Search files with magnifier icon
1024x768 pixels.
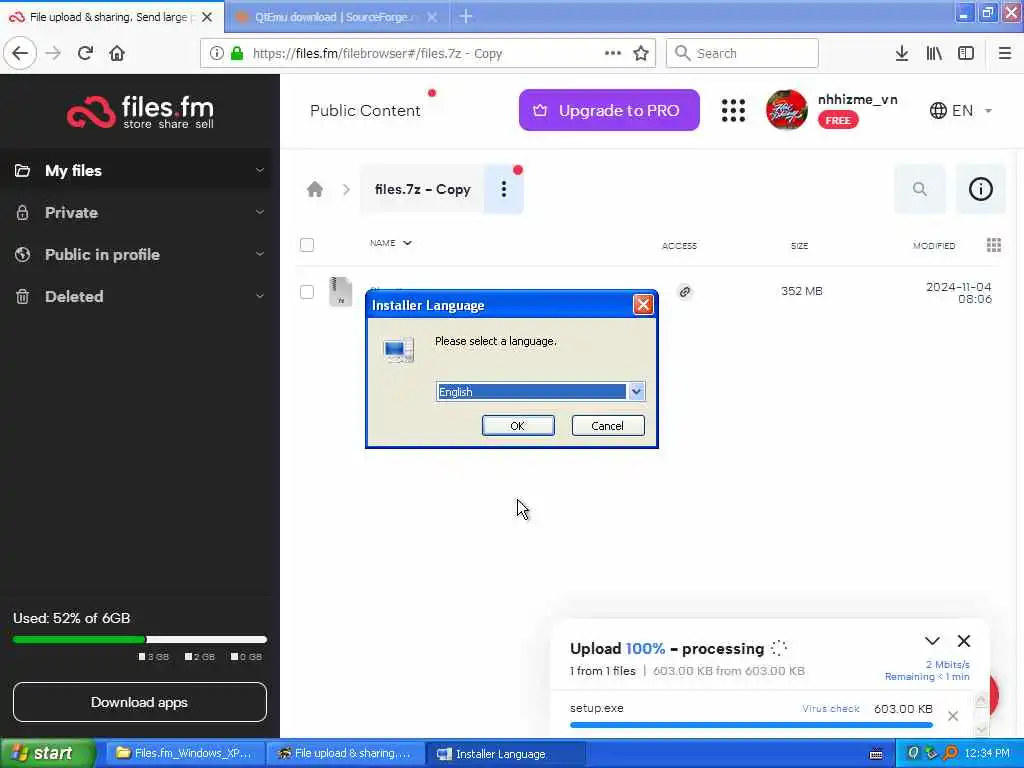point(920,189)
